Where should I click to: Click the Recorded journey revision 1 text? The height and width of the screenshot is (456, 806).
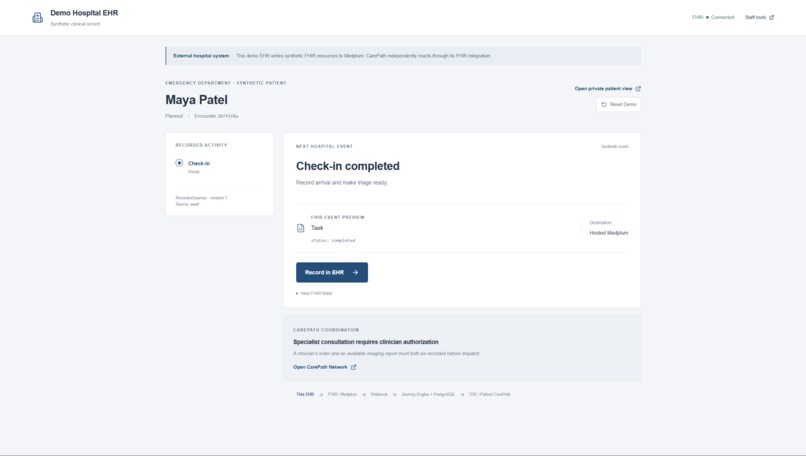coord(201,198)
